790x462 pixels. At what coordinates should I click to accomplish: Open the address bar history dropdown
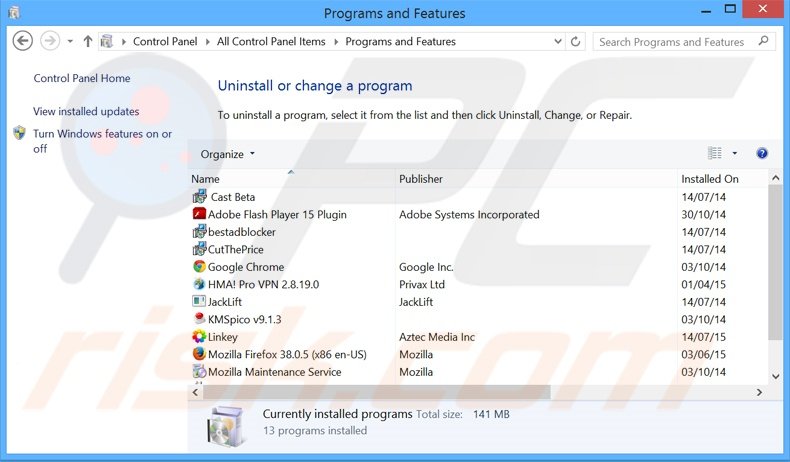point(558,41)
